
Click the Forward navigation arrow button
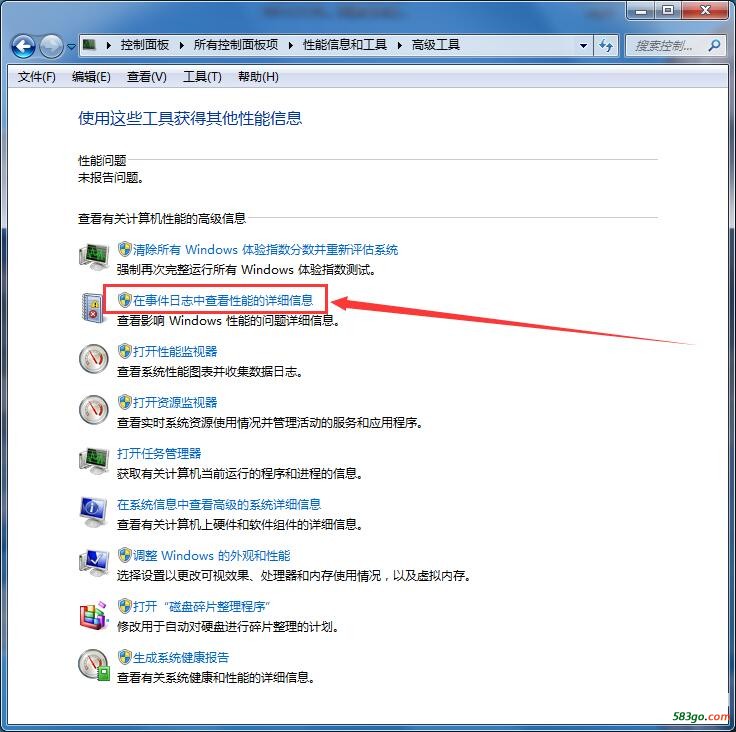pyautogui.click(x=51, y=46)
